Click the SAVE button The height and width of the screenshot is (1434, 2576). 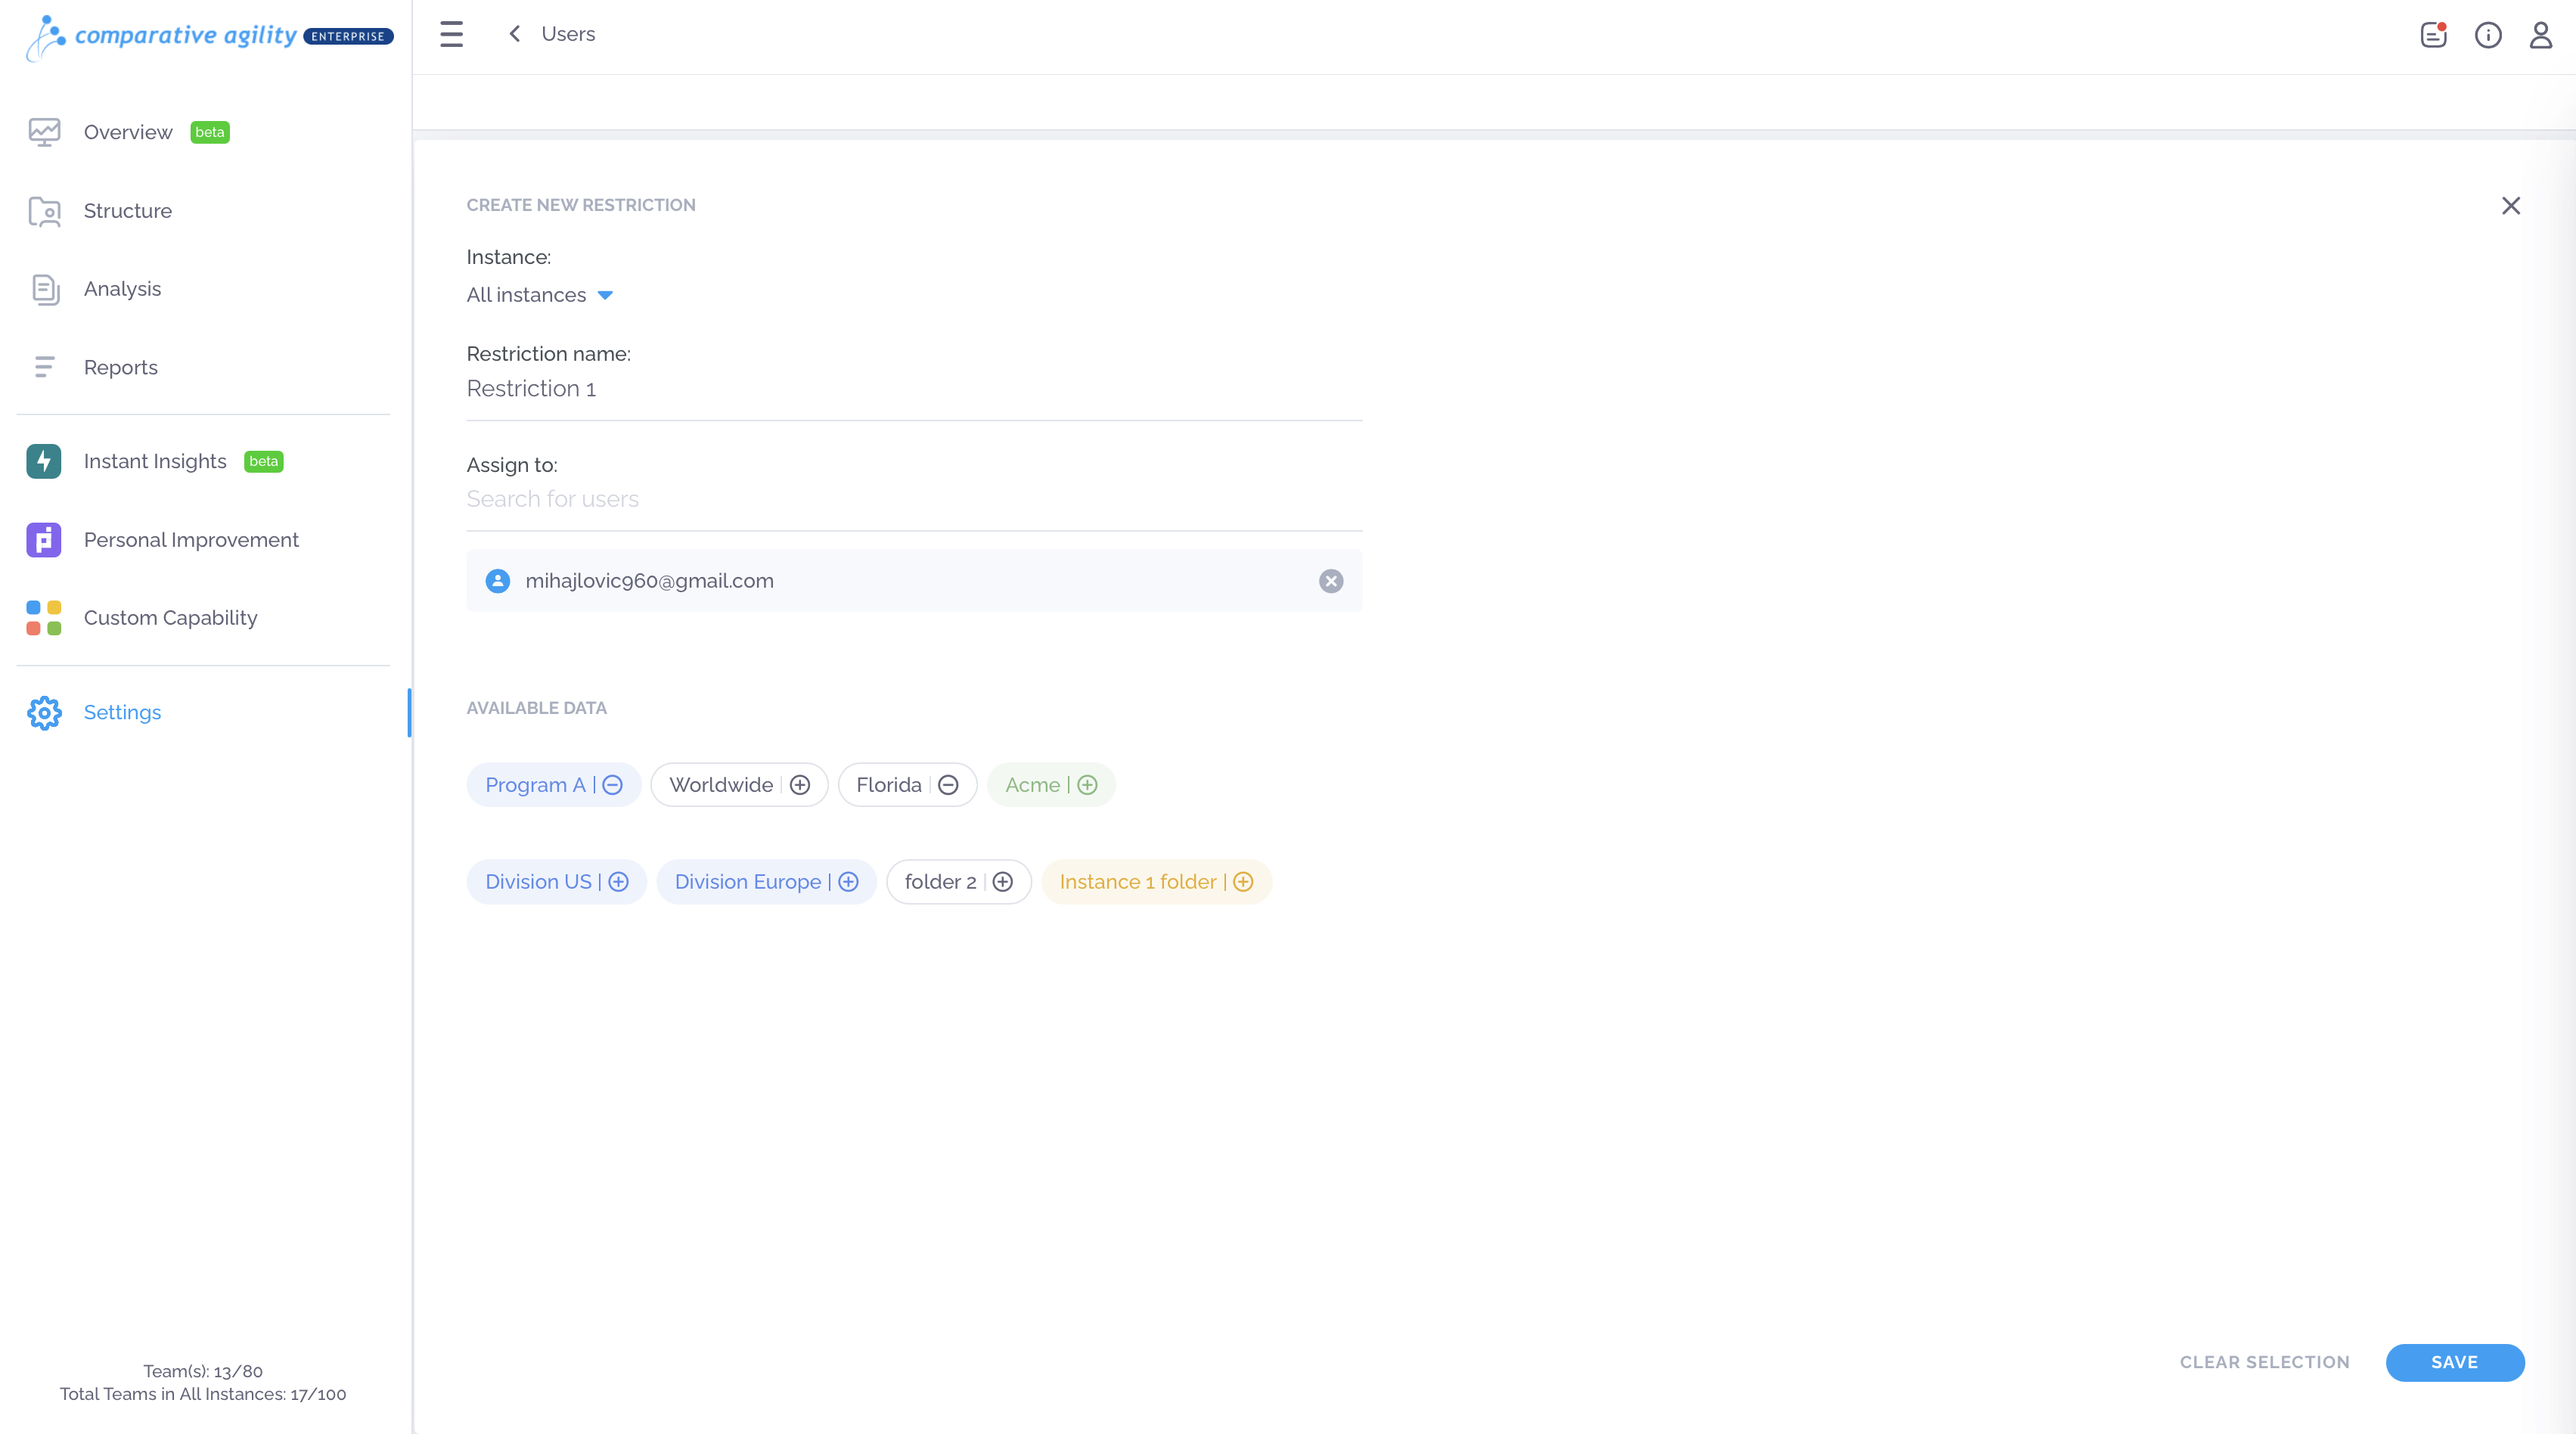(x=2455, y=1362)
